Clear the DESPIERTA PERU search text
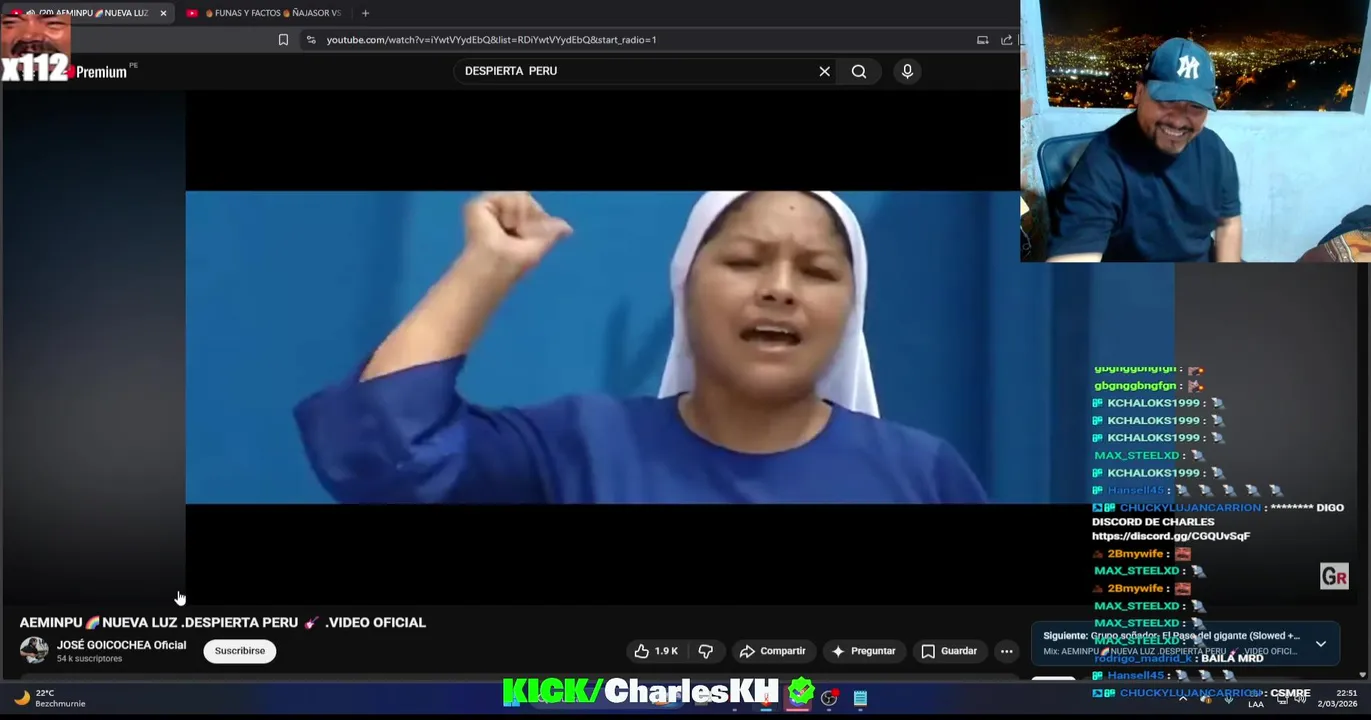The height and width of the screenshot is (720, 1371). [x=824, y=71]
